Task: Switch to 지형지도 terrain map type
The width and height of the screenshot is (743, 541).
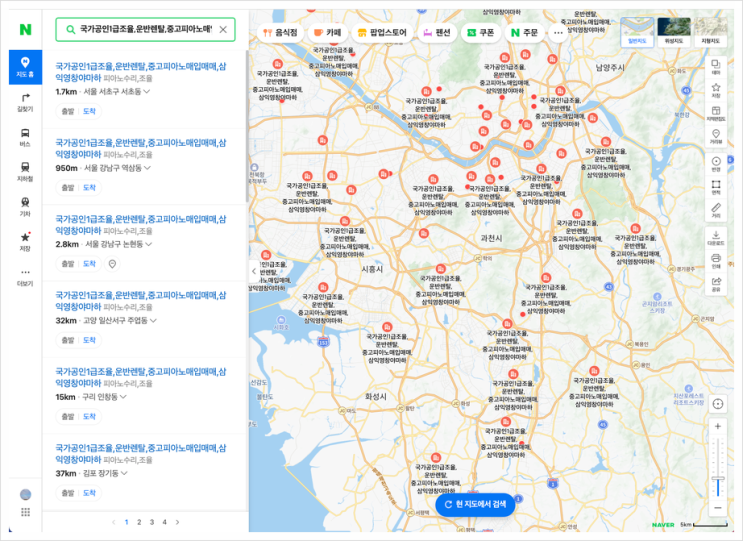Action: coord(710,32)
